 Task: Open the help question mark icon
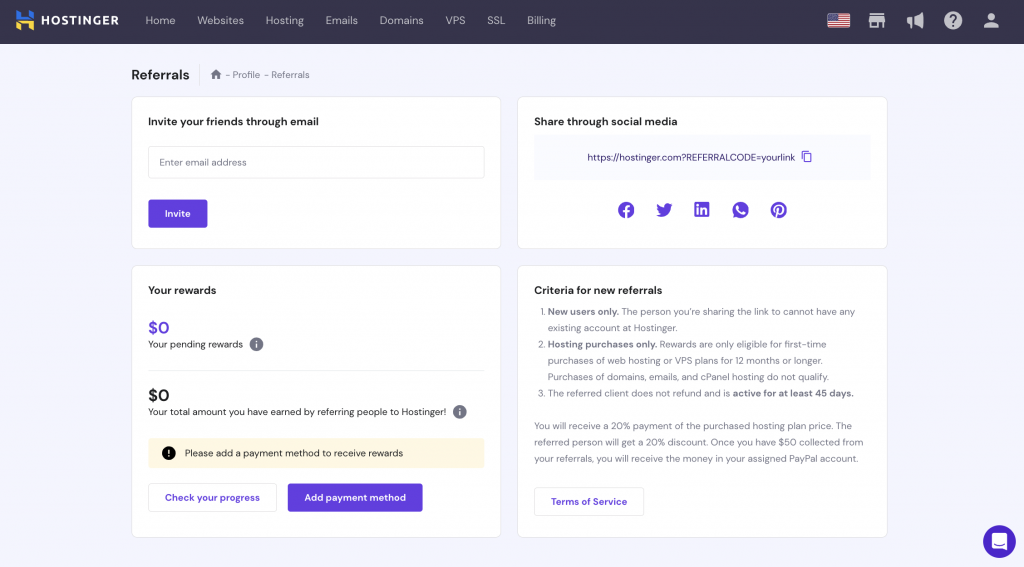pyautogui.click(x=953, y=20)
